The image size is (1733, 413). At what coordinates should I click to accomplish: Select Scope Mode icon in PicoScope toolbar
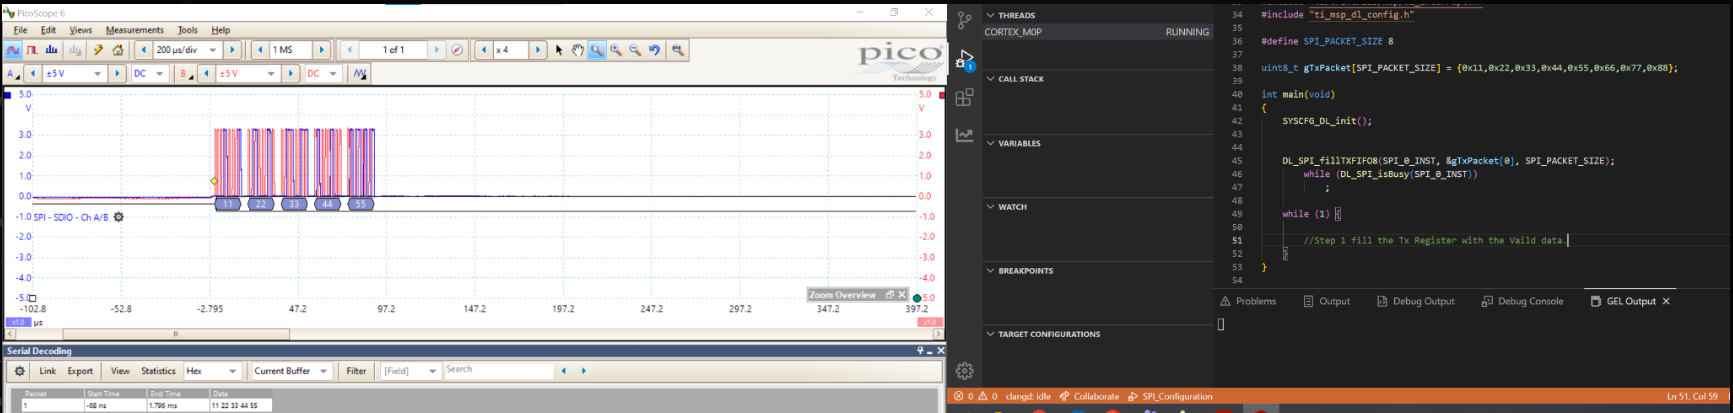pyautogui.click(x=13, y=50)
